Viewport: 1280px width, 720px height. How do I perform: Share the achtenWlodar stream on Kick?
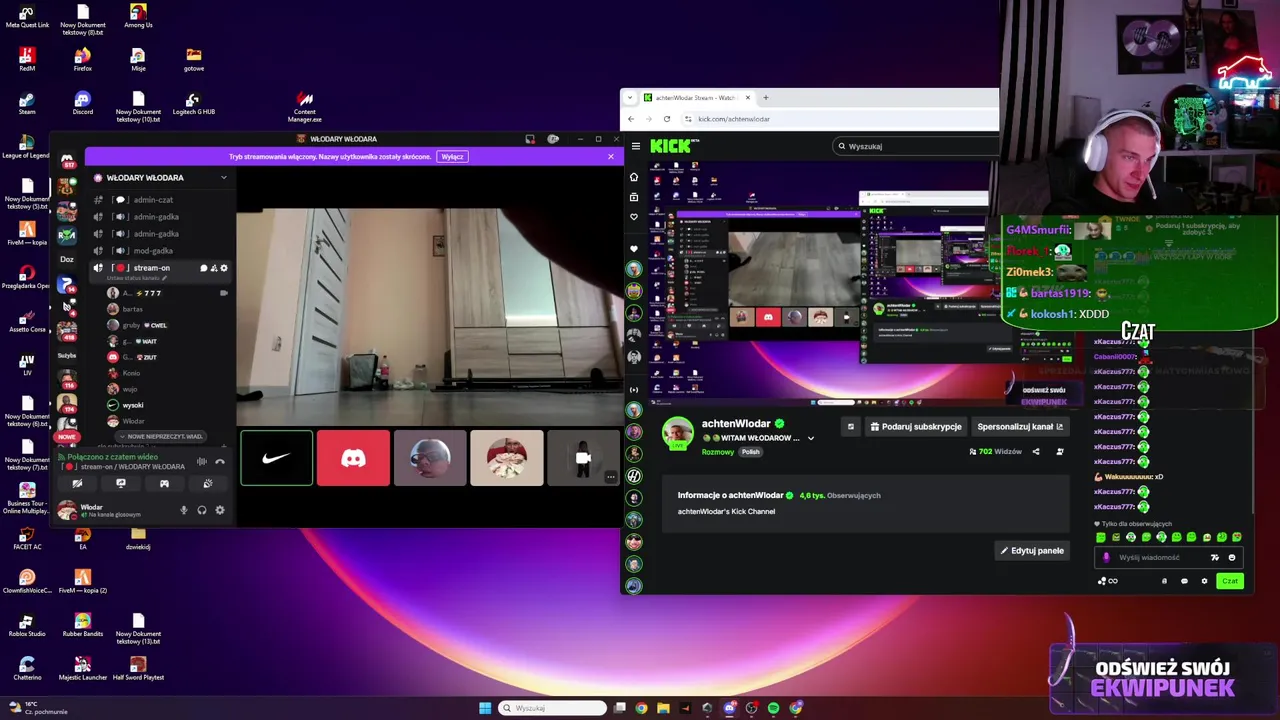[x=1036, y=451]
